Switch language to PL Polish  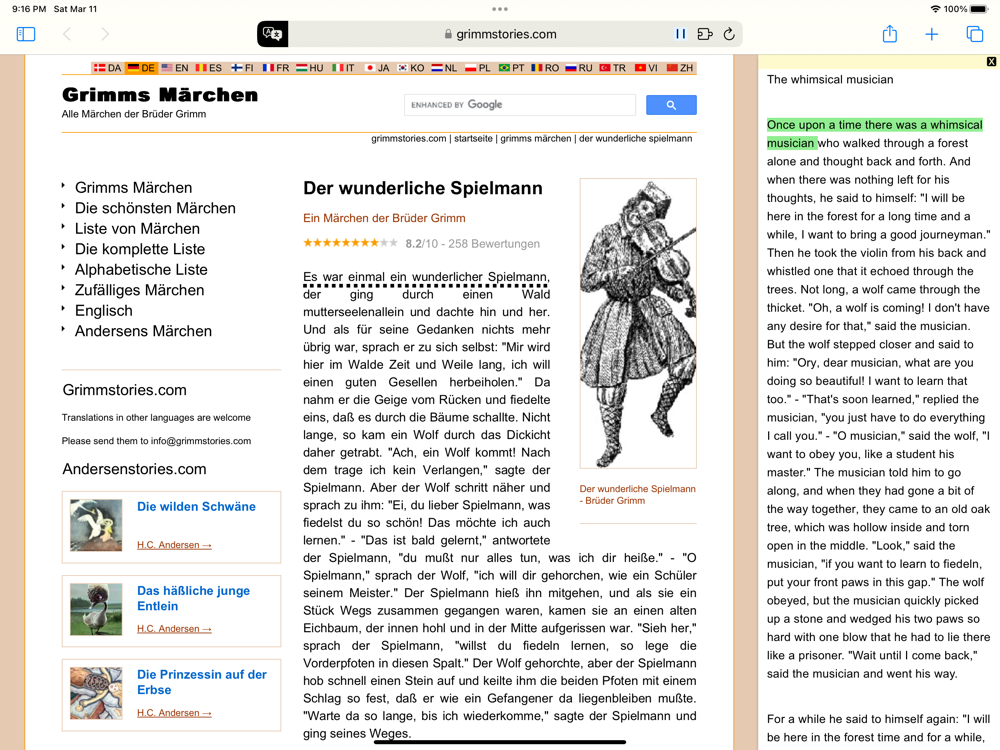(x=478, y=68)
